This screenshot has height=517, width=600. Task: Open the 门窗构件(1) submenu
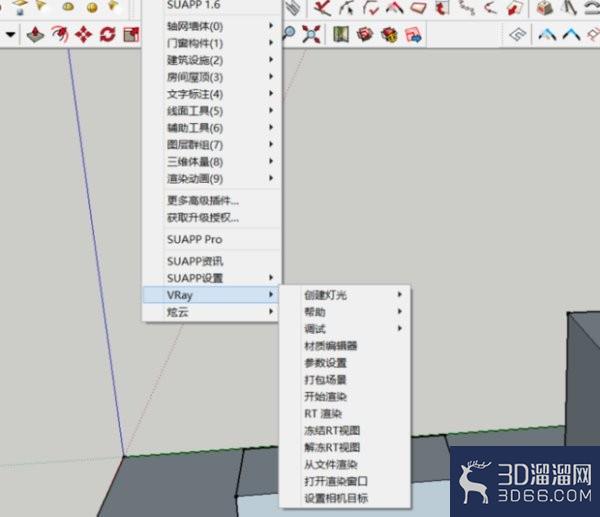[x=212, y=43]
